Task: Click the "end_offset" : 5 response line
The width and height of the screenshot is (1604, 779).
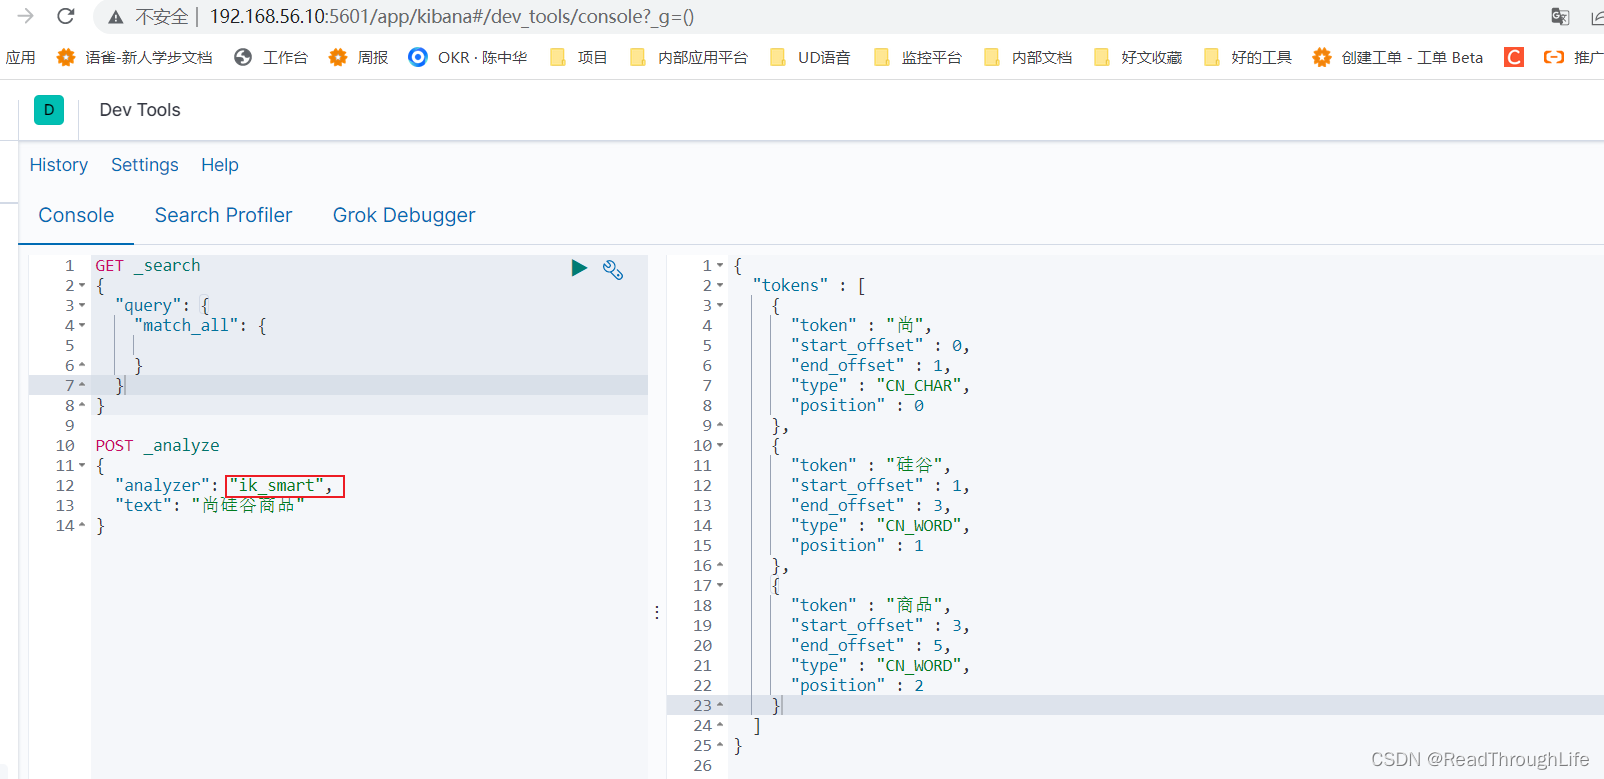Action: point(871,645)
